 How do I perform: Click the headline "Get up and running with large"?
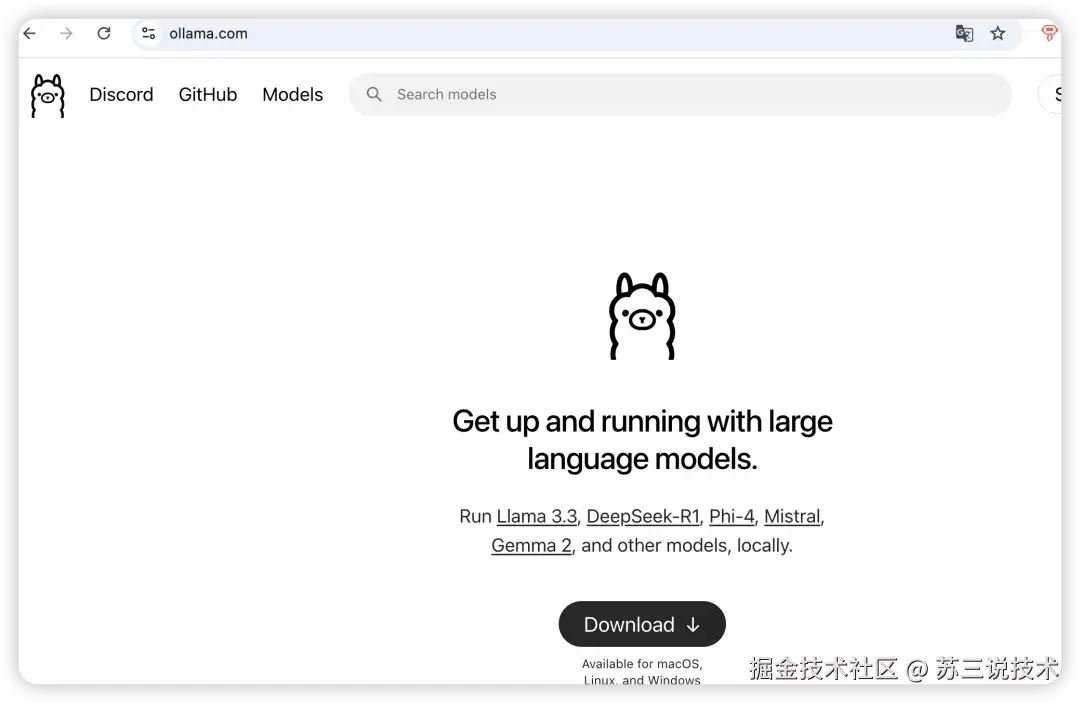(x=642, y=421)
